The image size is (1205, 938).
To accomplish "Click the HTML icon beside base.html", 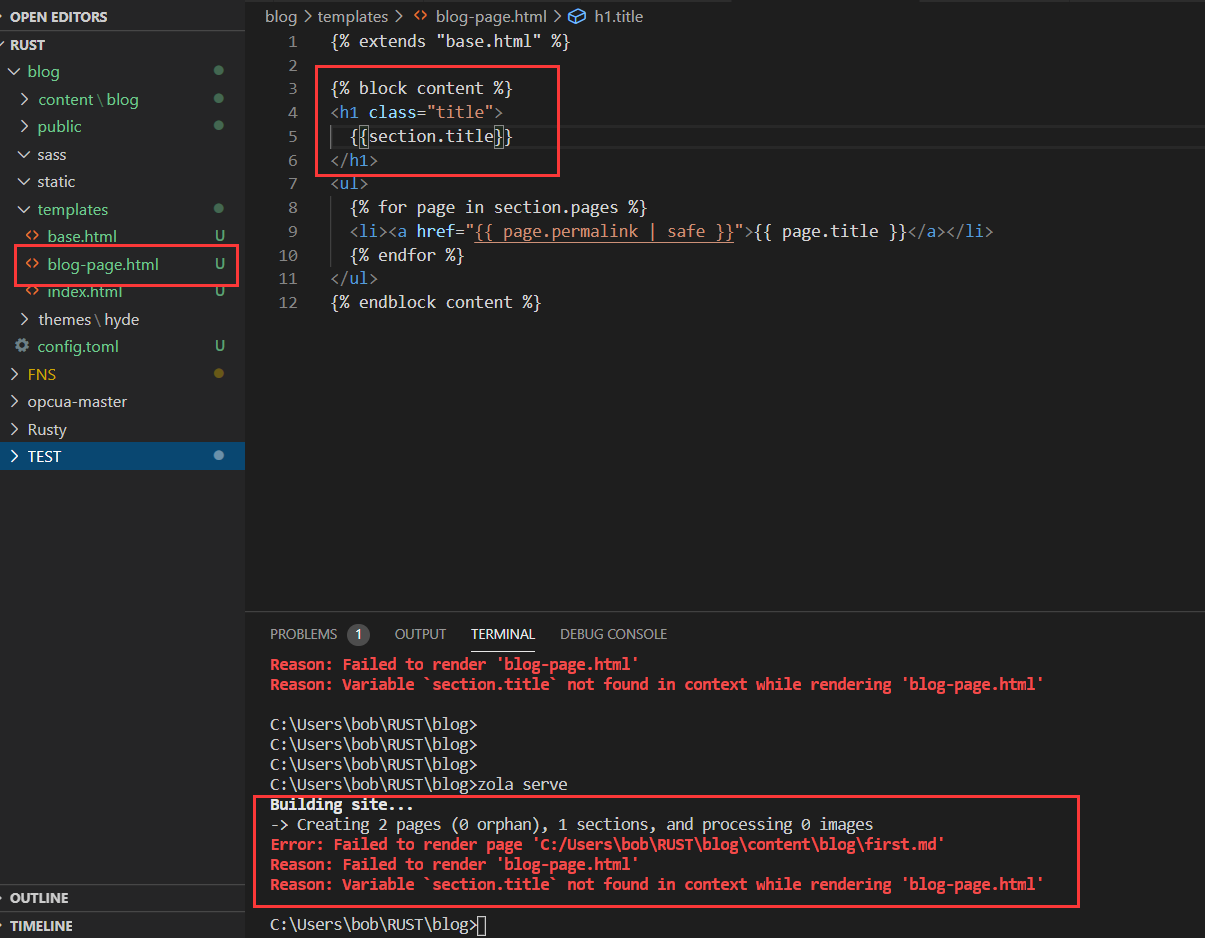I will [x=32, y=237].
